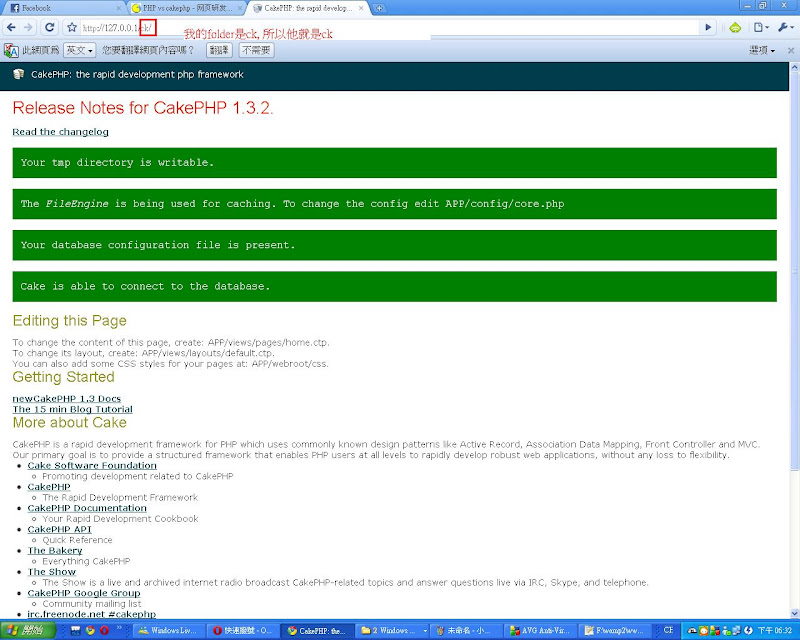
Task: Close the Facebook tab
Action: pos(118,8)
